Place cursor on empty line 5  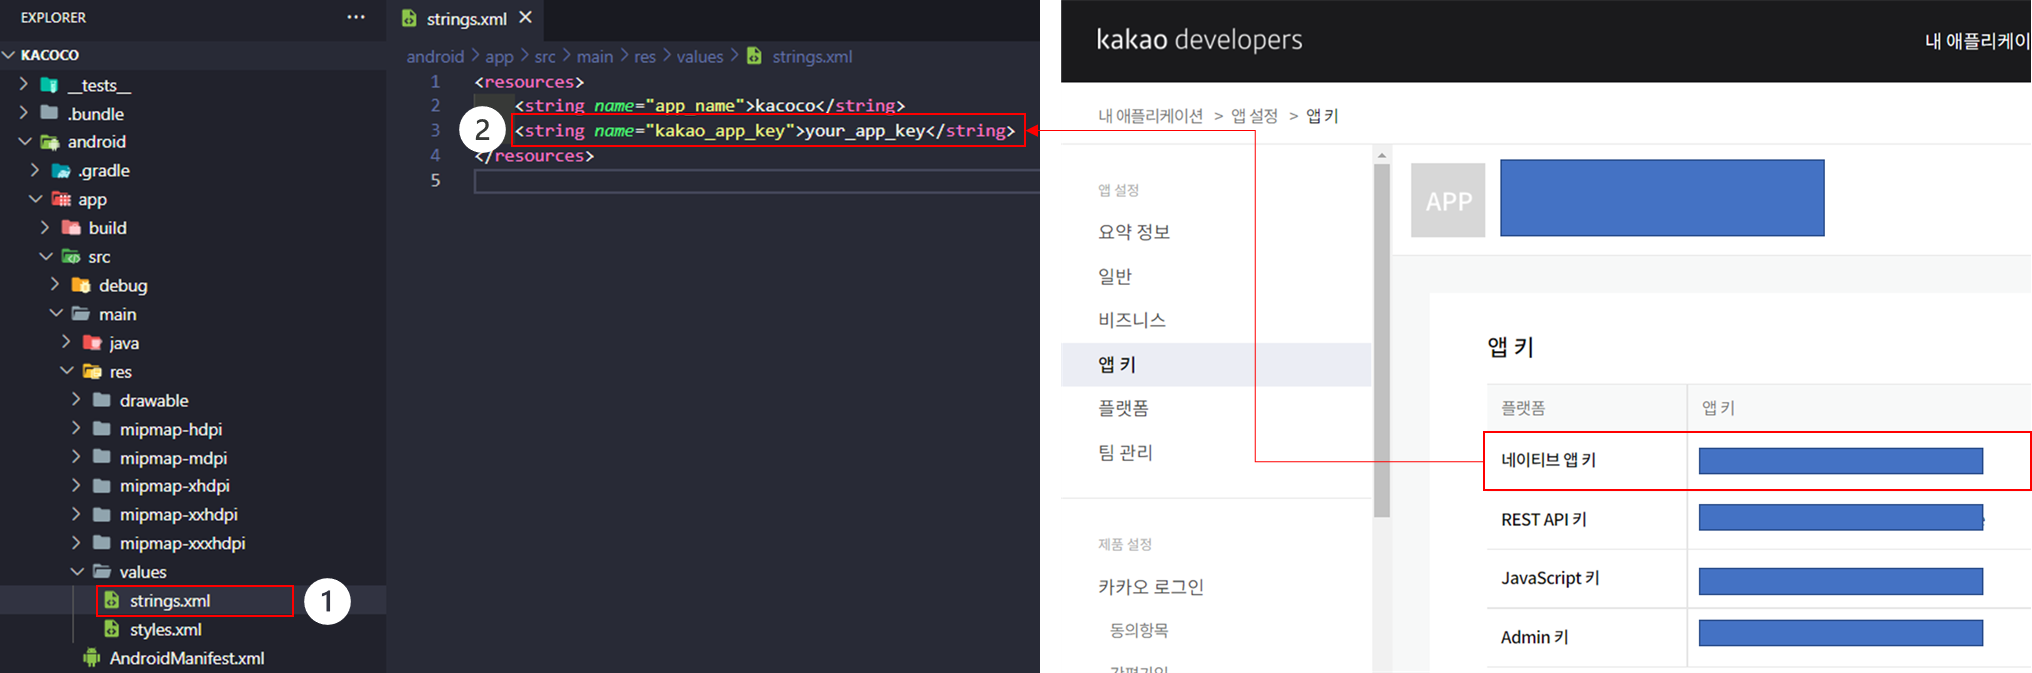click(757, 181)
